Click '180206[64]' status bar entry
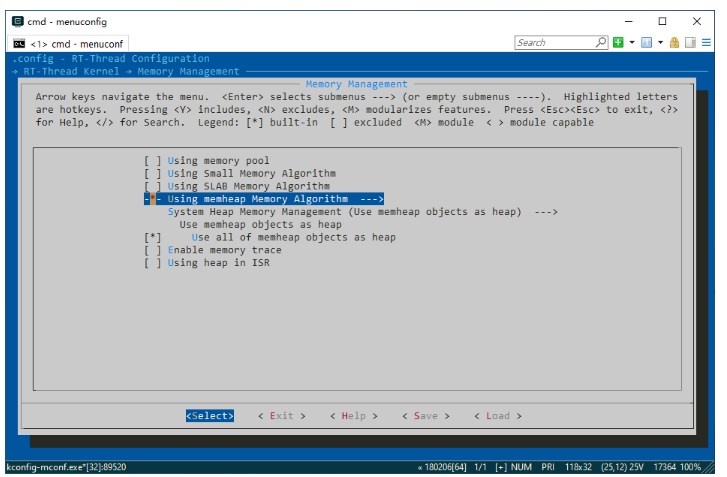Viewport: 727px width, 477px height. [x=445, y=467]
